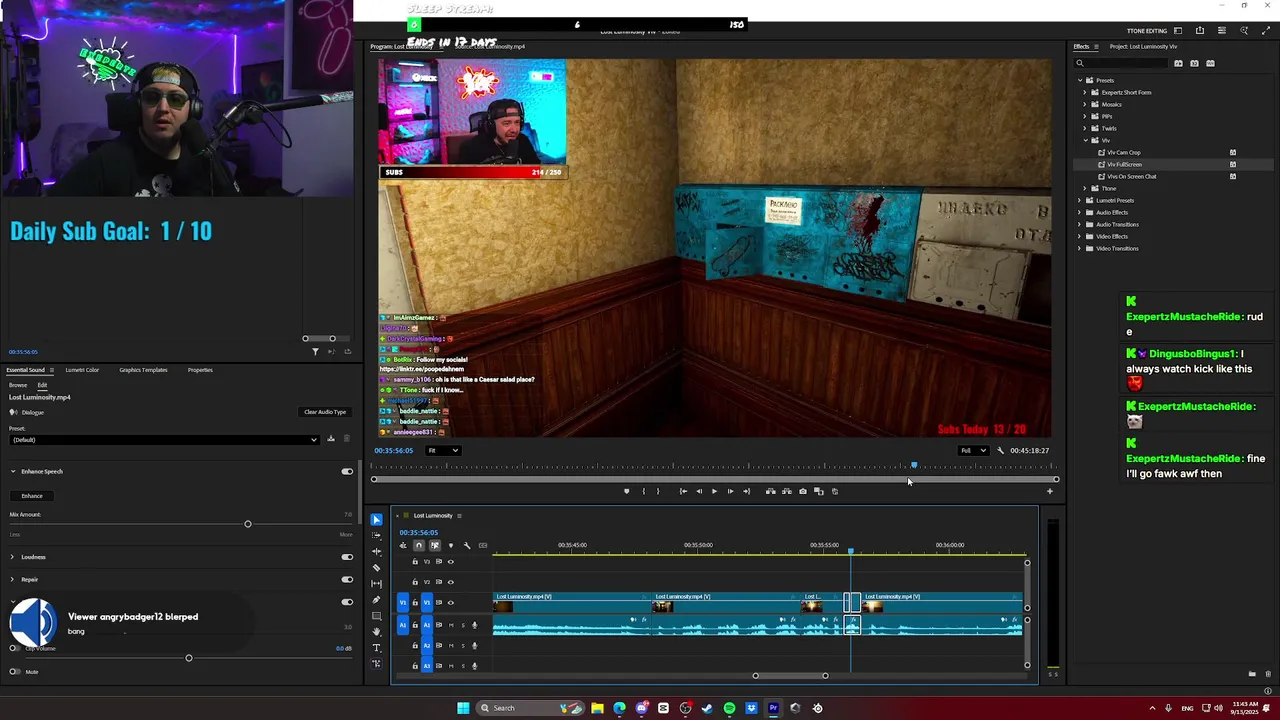Open the Preset (Default) dropdown

164,439
